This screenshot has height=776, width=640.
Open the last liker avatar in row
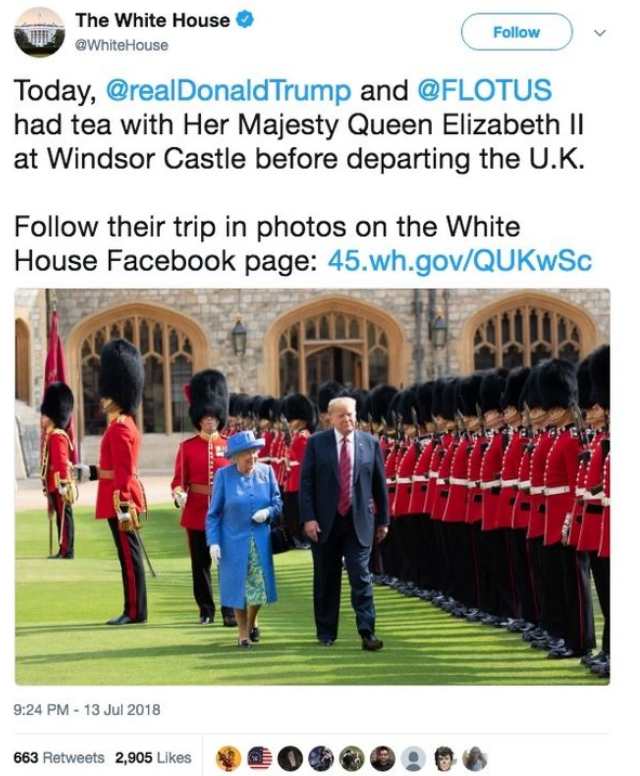click(475, 758)
